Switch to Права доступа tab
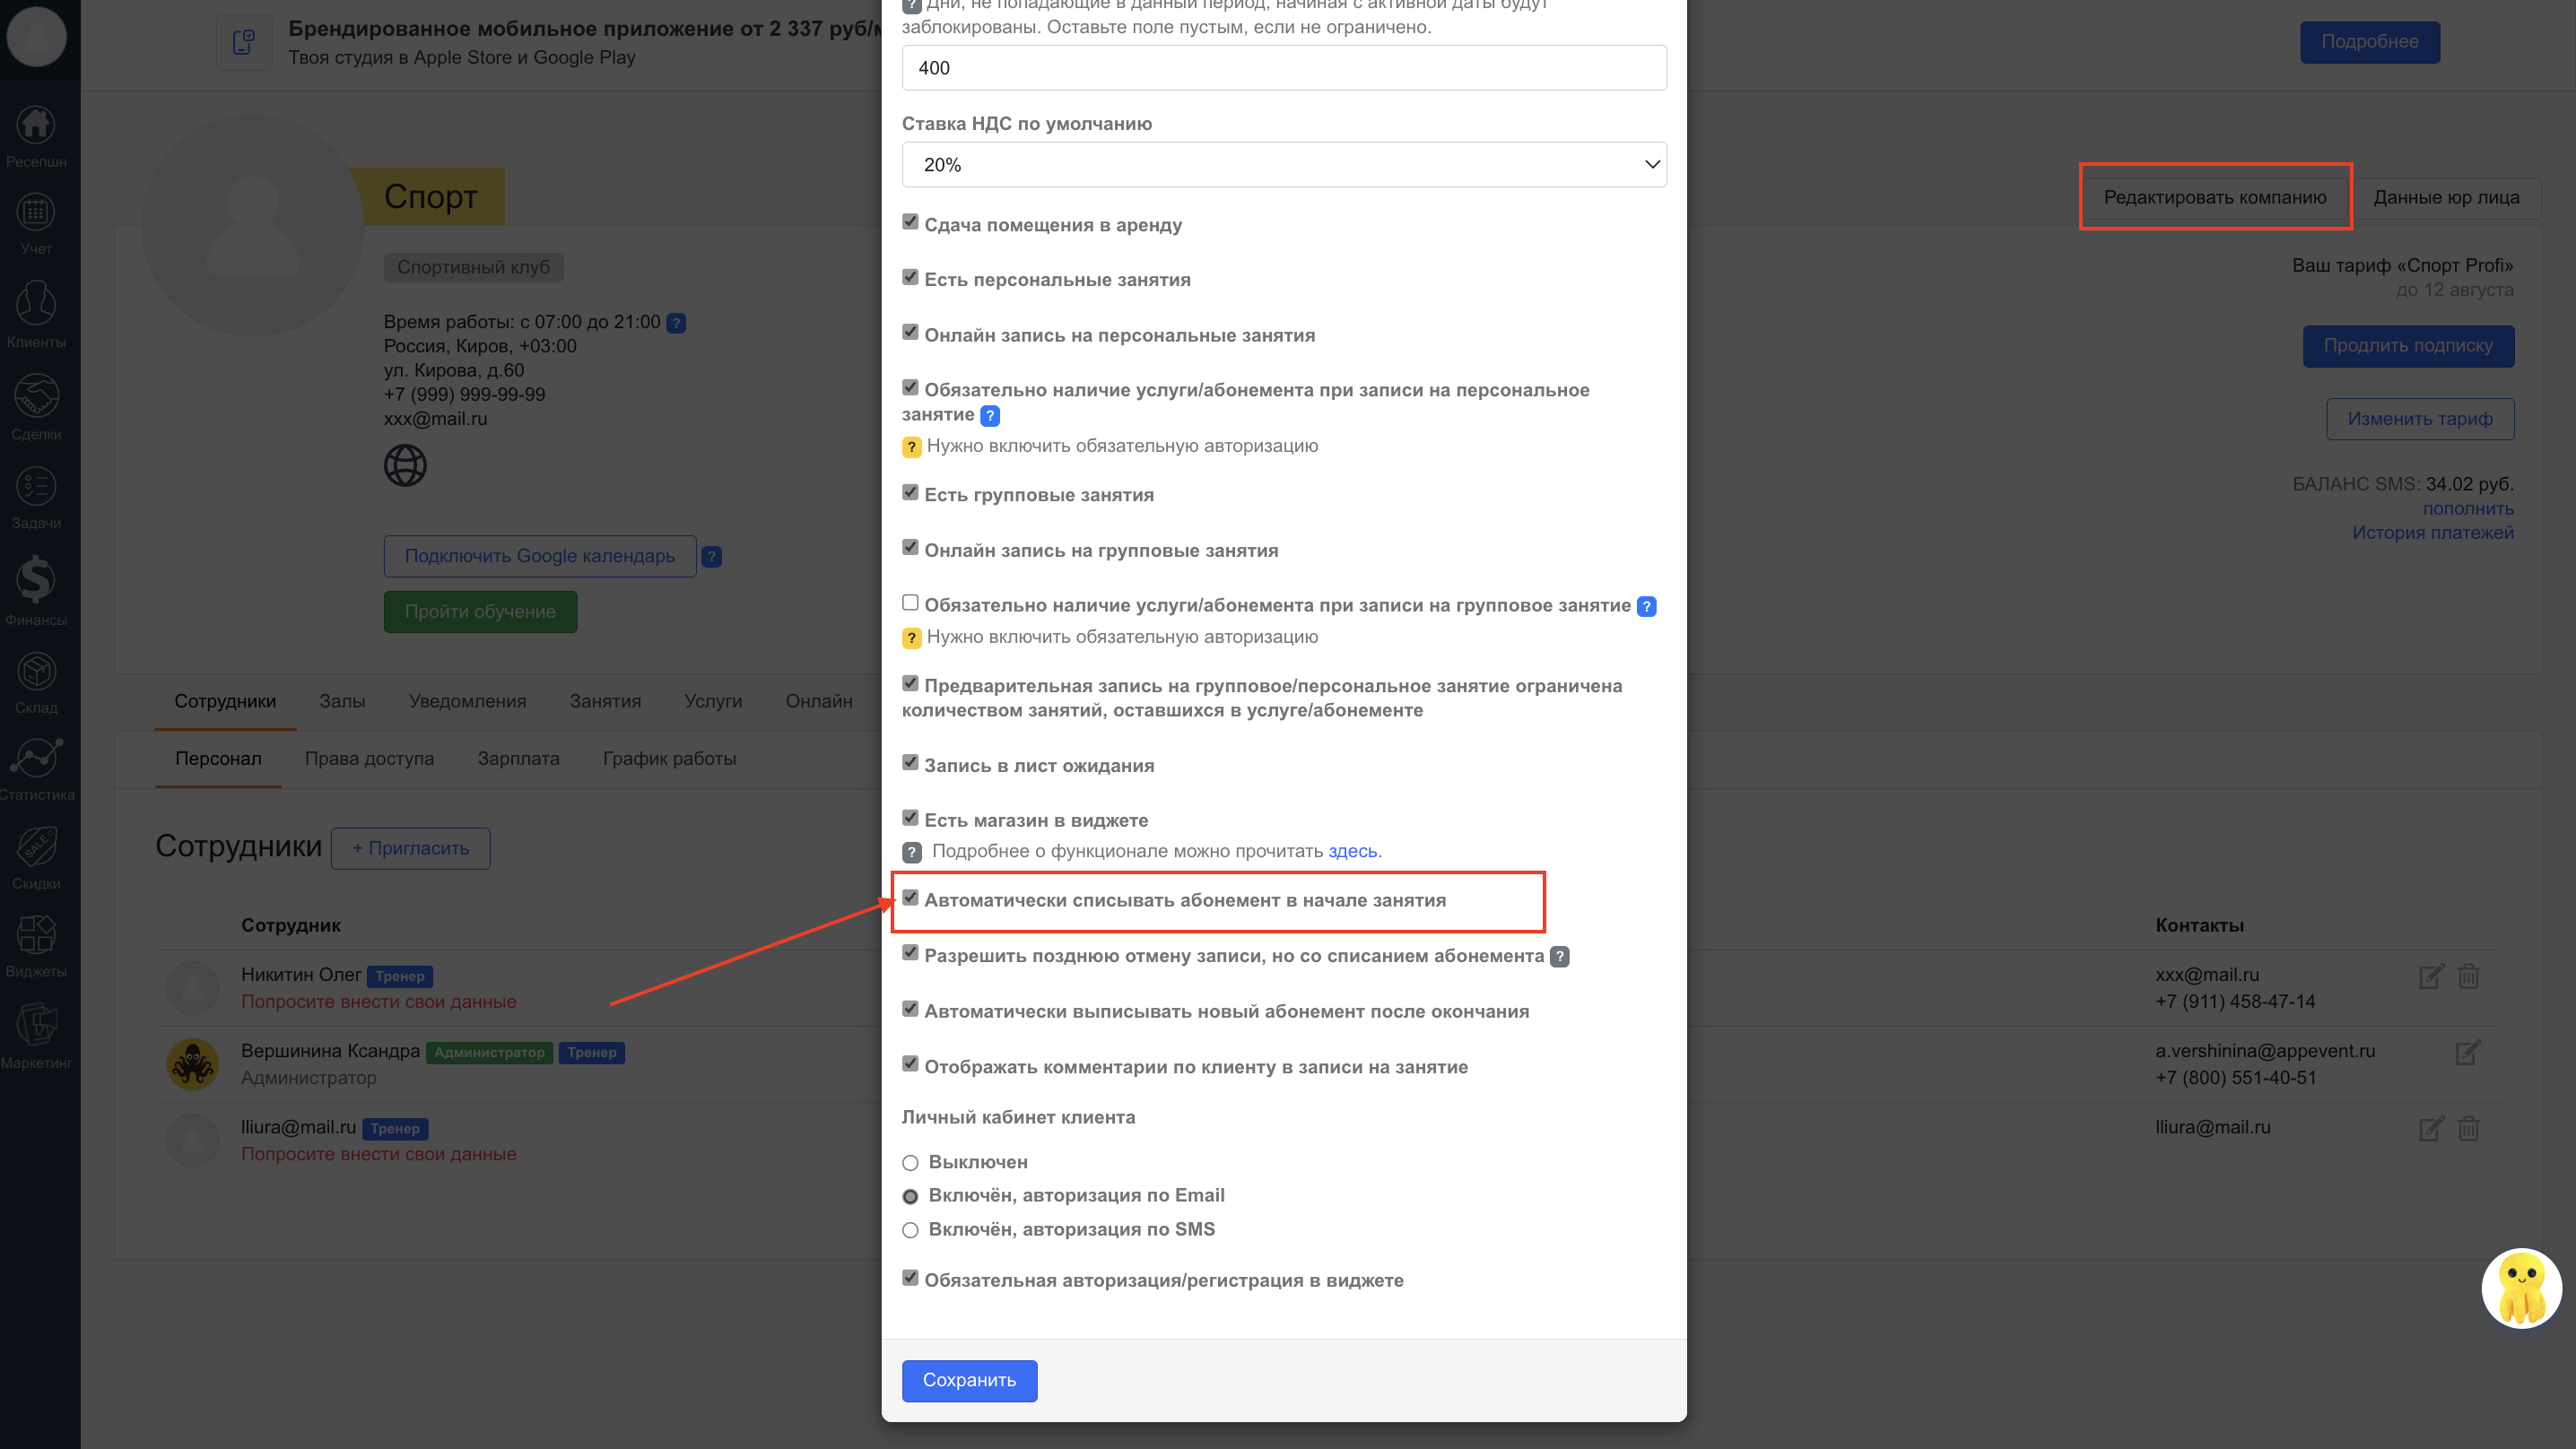 pyautogui.click(x=369, y=759)
